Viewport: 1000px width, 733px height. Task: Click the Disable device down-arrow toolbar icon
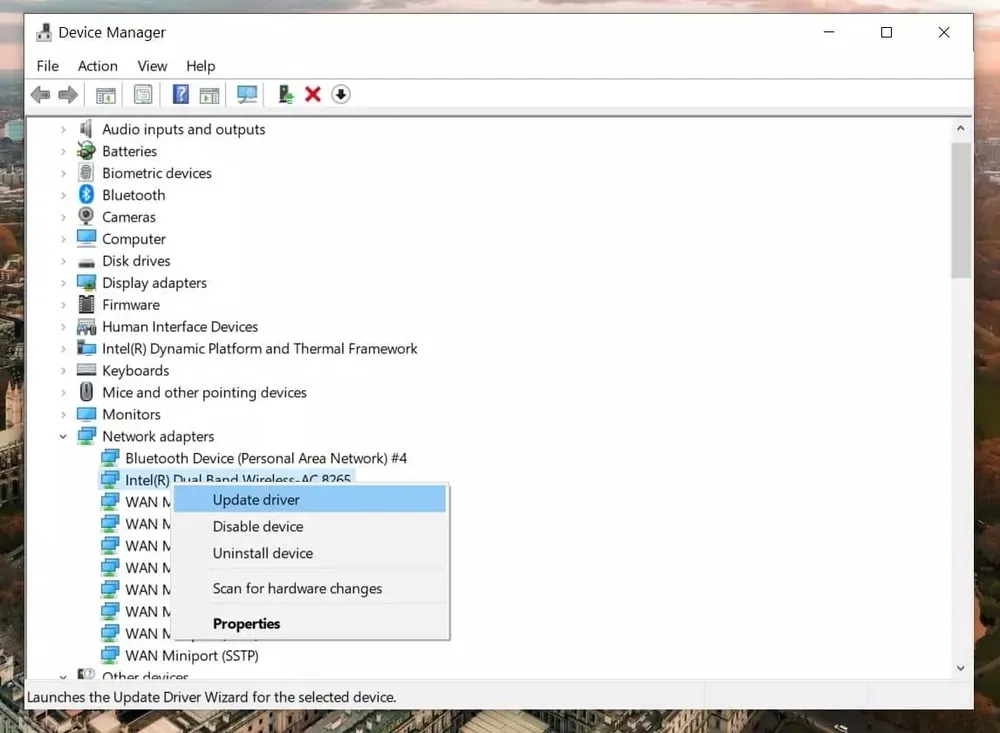[340, 94]
